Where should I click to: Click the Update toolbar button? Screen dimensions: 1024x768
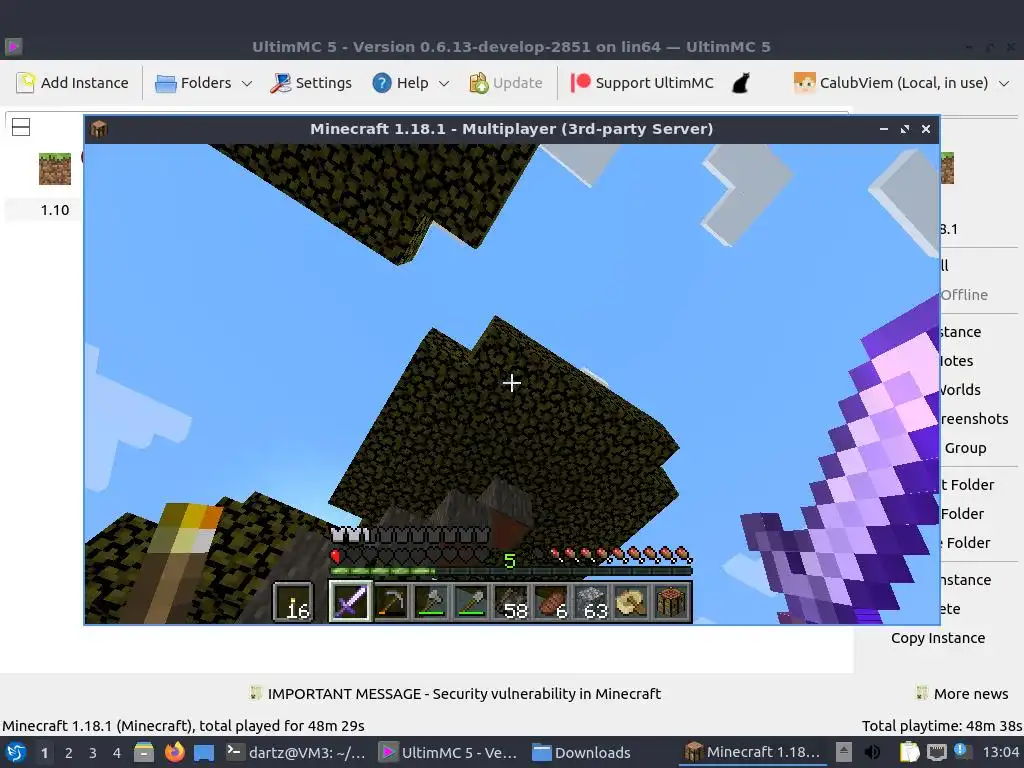(506, 83)
